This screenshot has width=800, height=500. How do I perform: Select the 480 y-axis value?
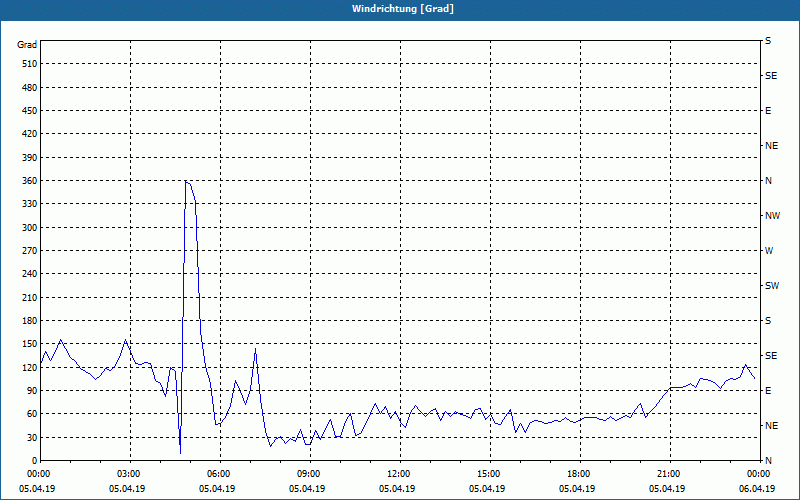coord(30,88)
